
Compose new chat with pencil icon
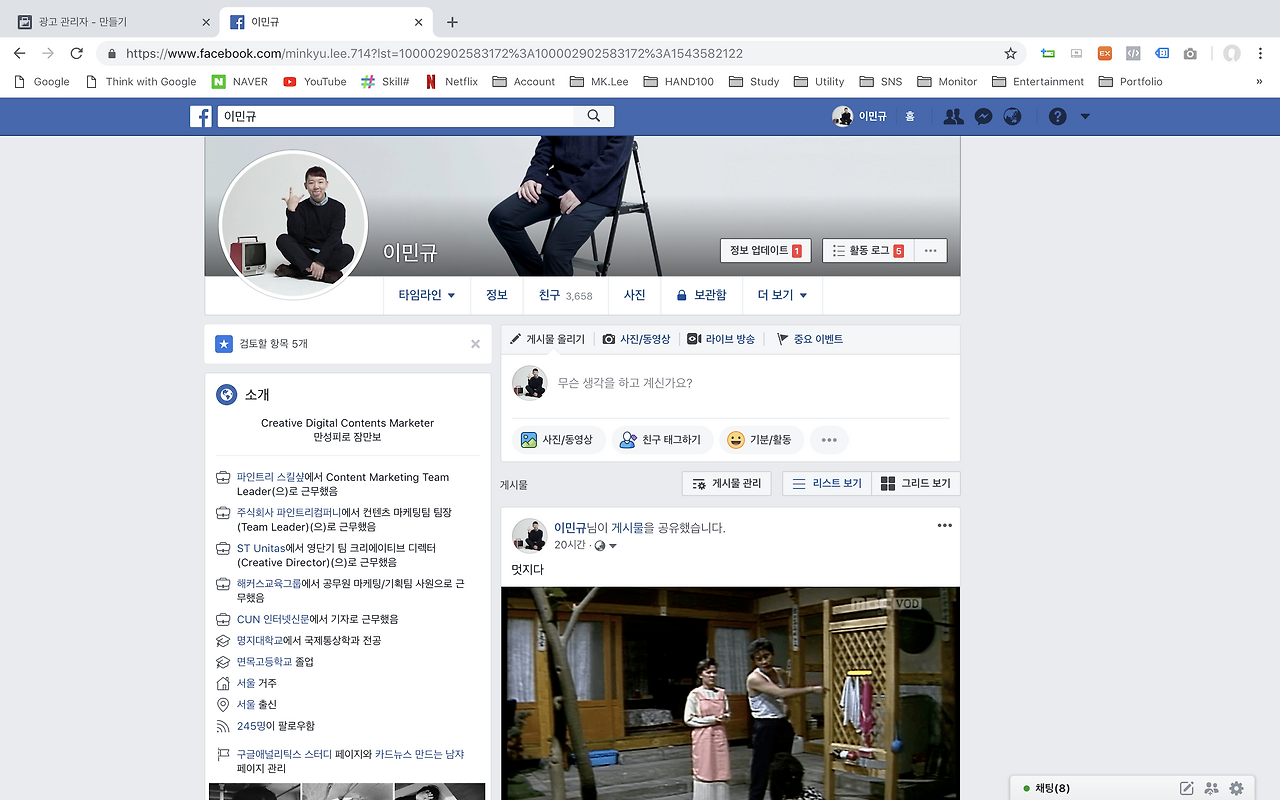point(1185,788)
